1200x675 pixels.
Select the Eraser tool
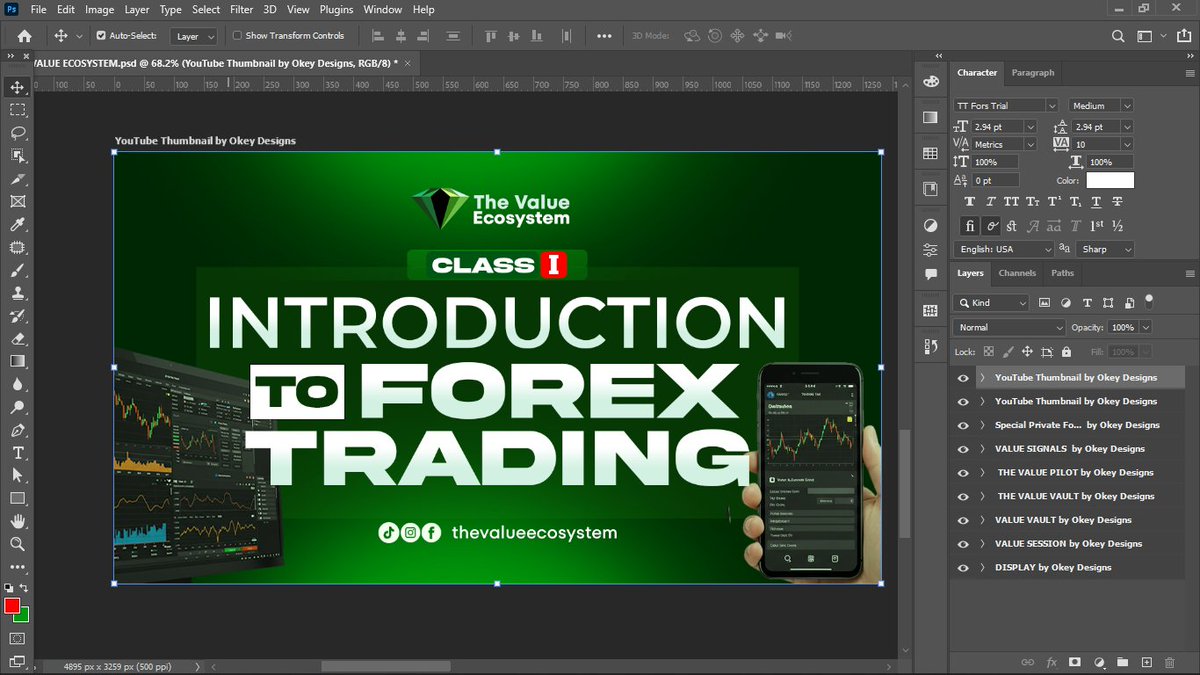(17, 339)
